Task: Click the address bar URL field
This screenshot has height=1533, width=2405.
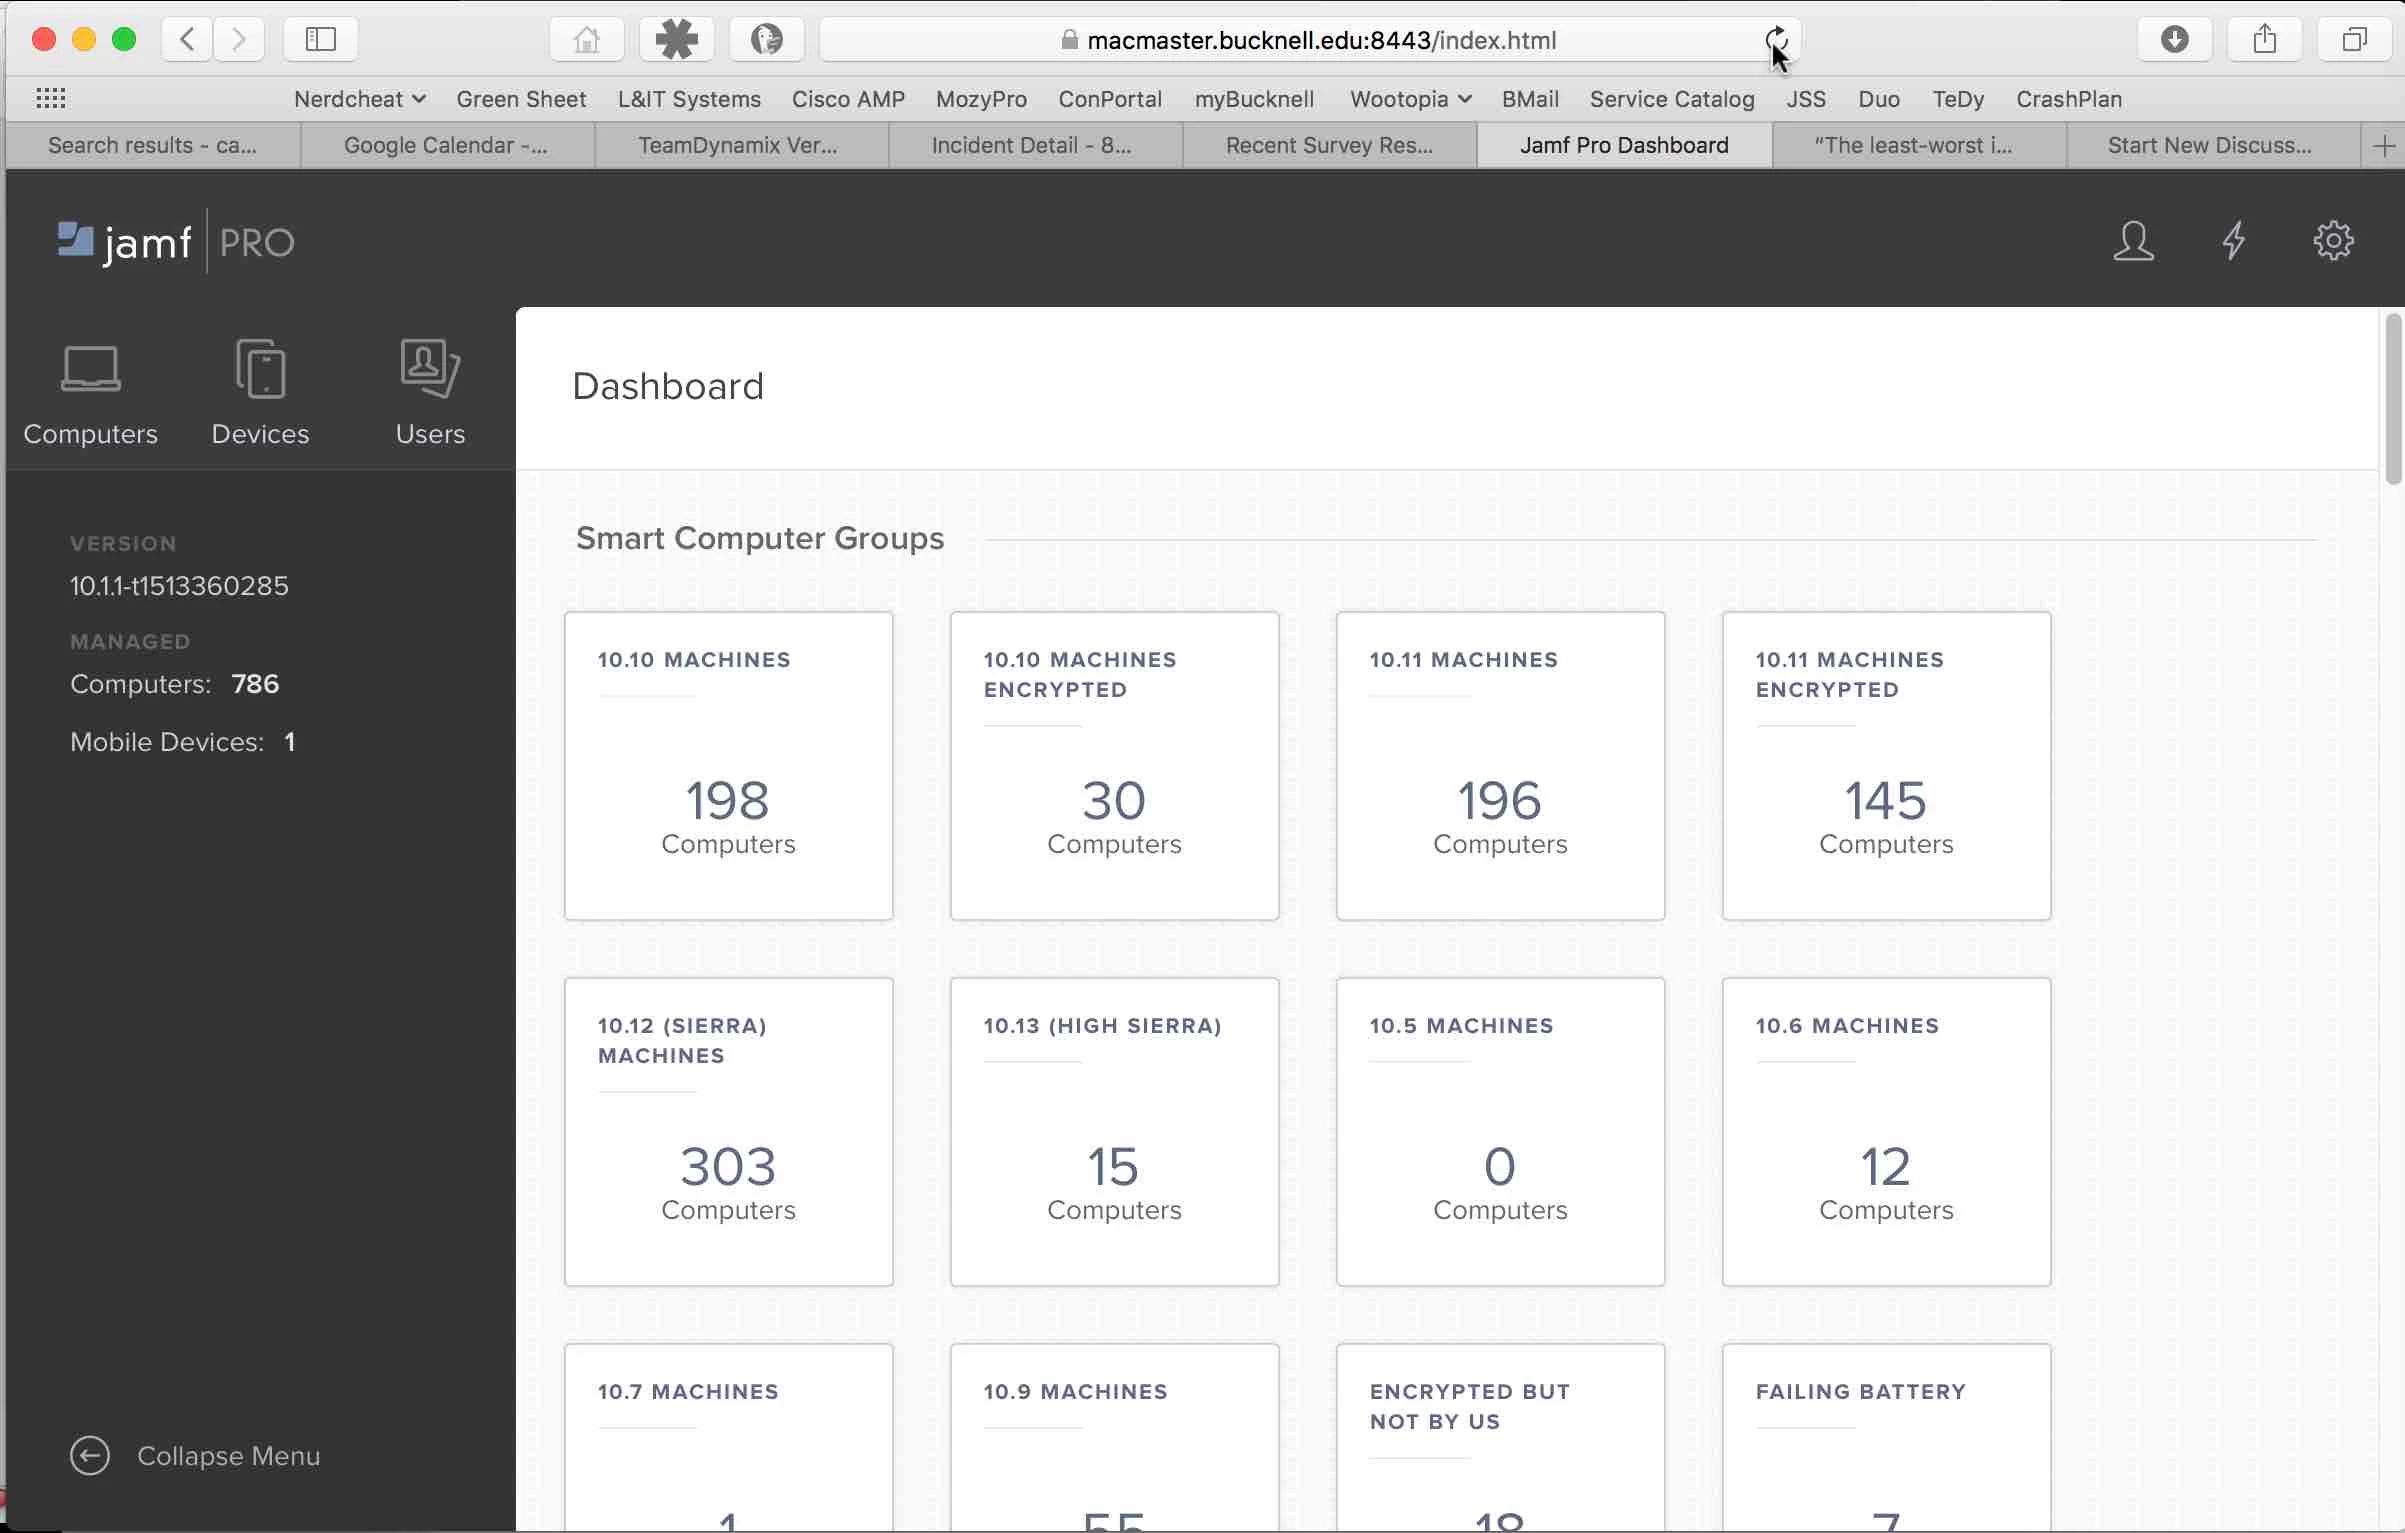Action: coord(1320,40)
